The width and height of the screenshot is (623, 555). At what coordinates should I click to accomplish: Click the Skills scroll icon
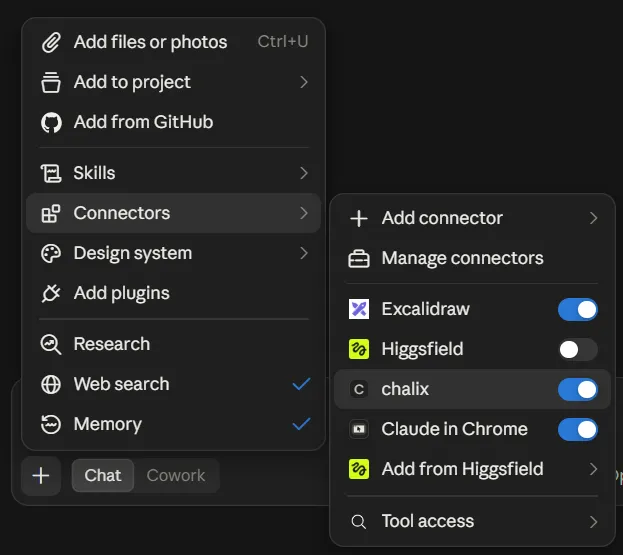(x=51, y=173)
